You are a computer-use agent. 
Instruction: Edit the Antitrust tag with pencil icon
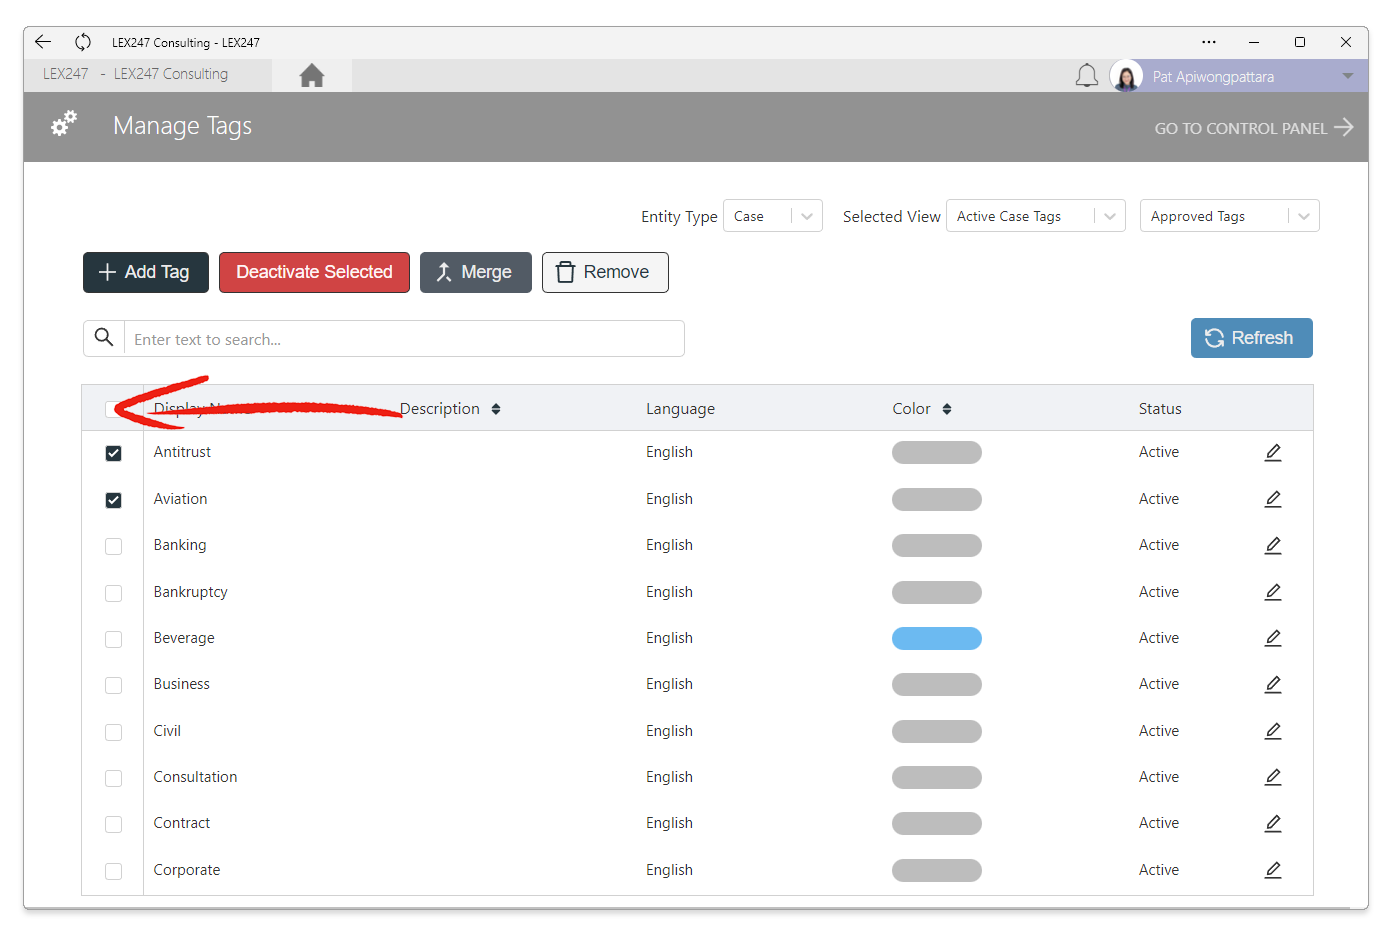point(1273,453)
